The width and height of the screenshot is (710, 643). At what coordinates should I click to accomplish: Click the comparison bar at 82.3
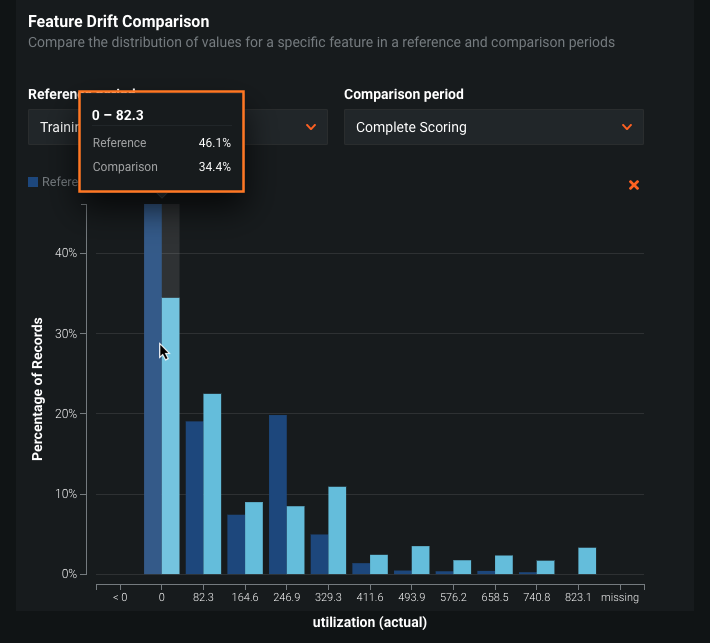click(212, 484)
